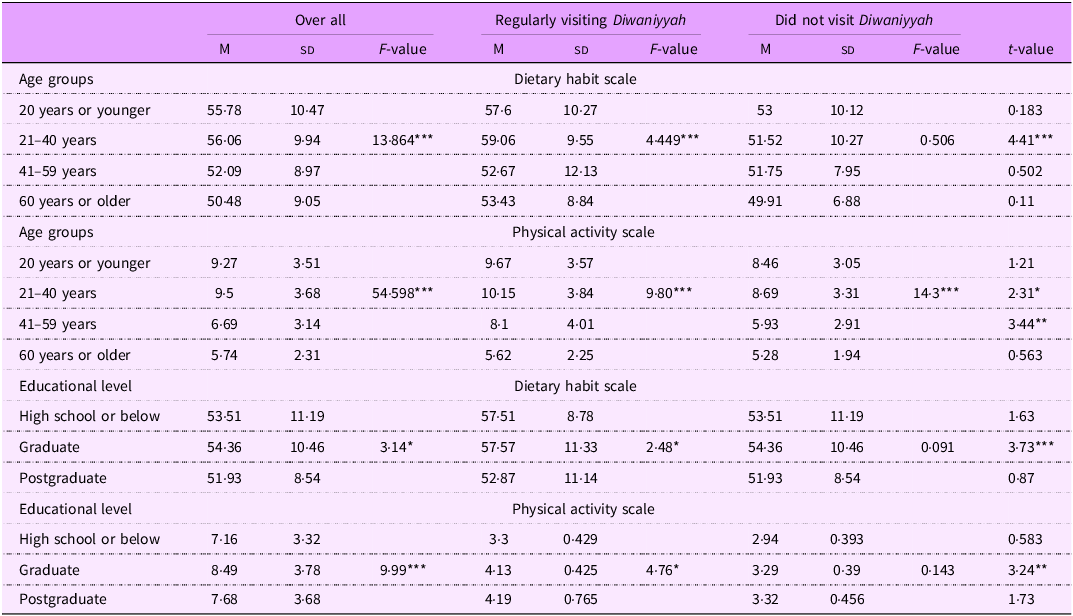Click the mean 52·87 cell
This screenshot has width=1073, height=616.
498,478
